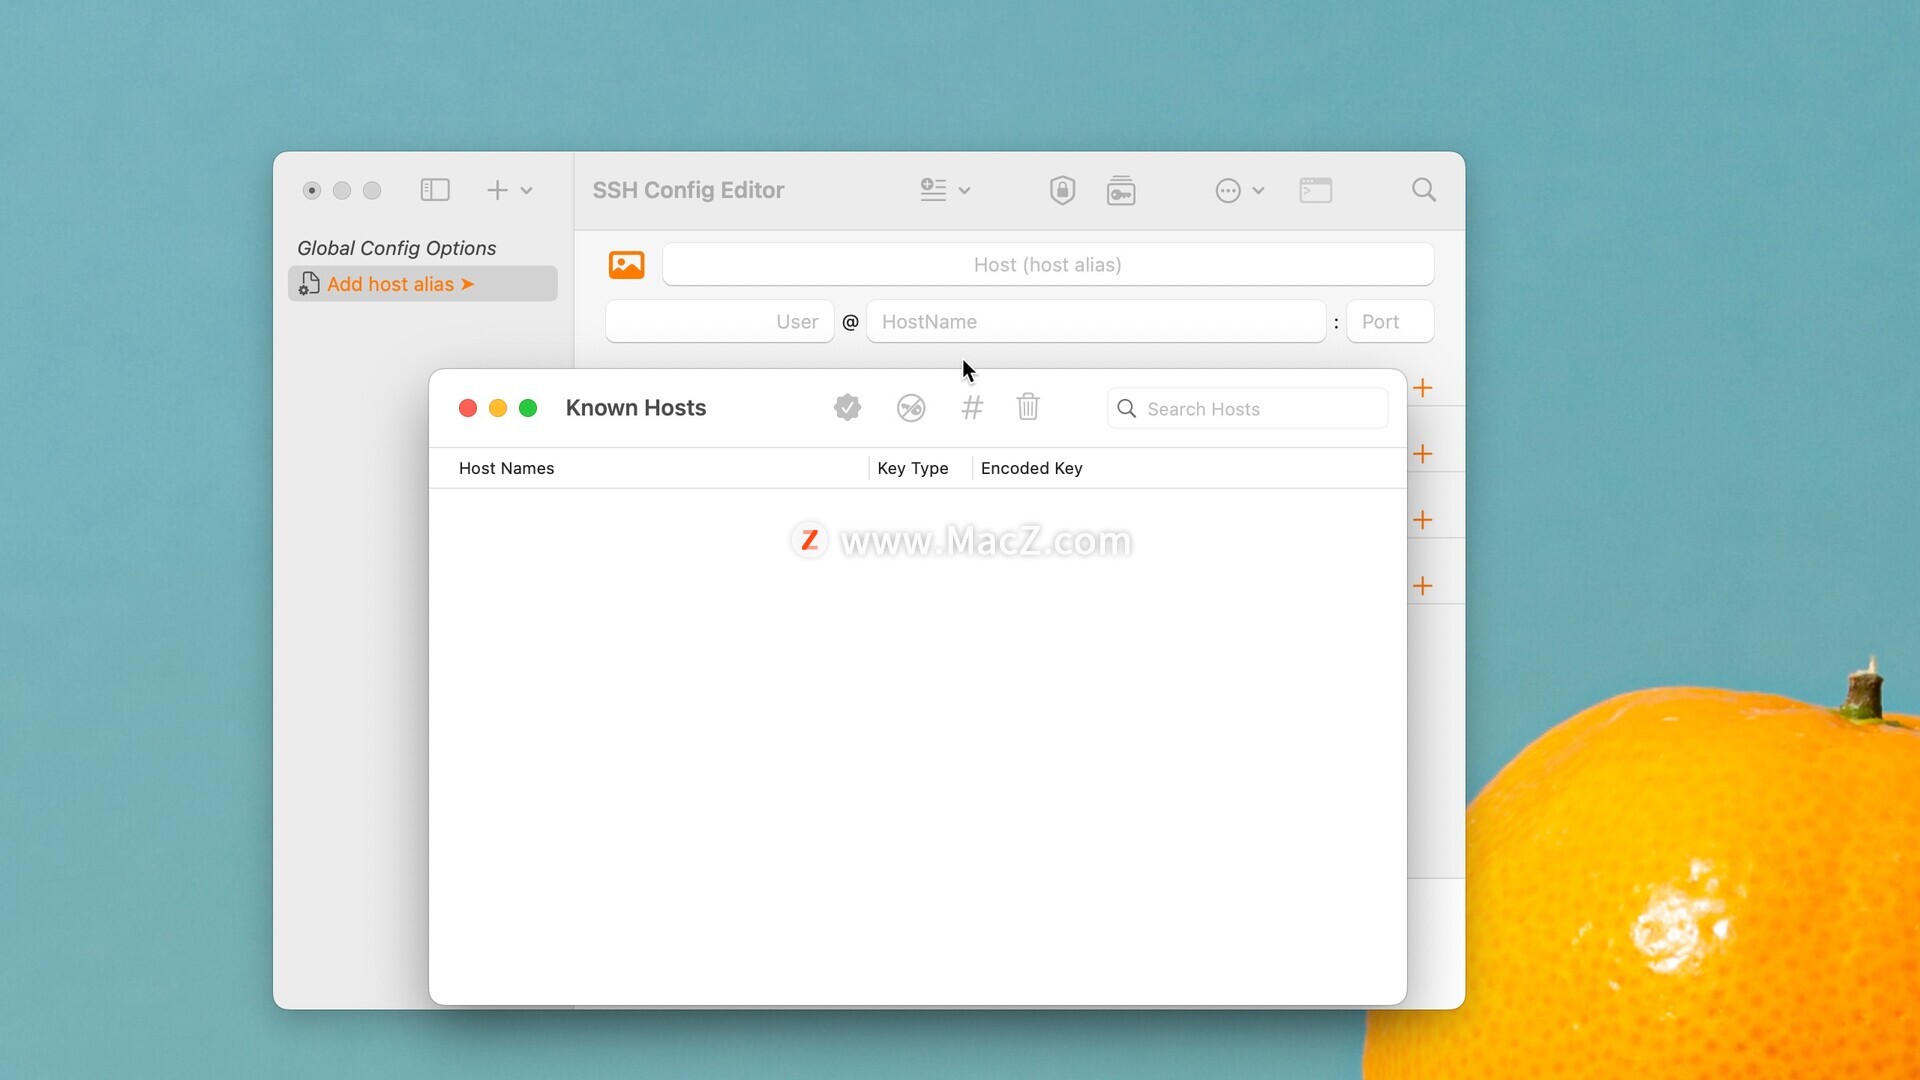Viewport: 1920px width, 1080px height.
Task: Expand the chevron beside more actions
Action: tap(1259, 190)
